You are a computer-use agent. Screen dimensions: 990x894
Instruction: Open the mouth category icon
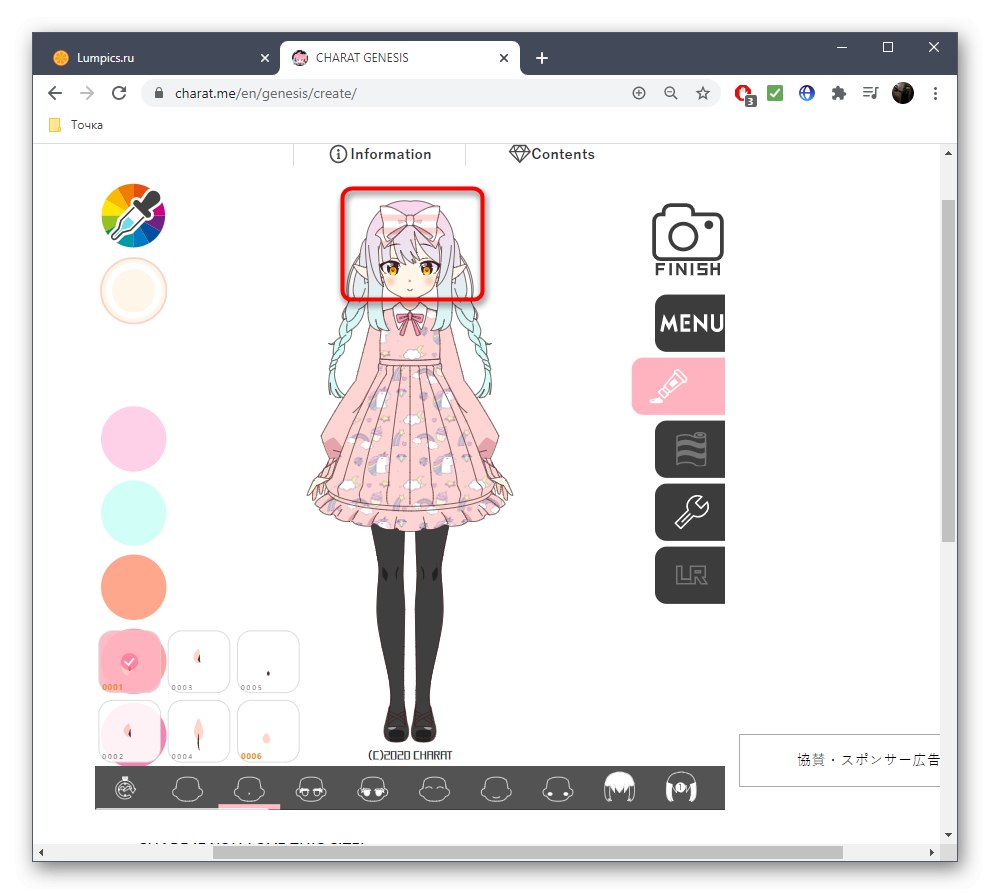point(496,788)
